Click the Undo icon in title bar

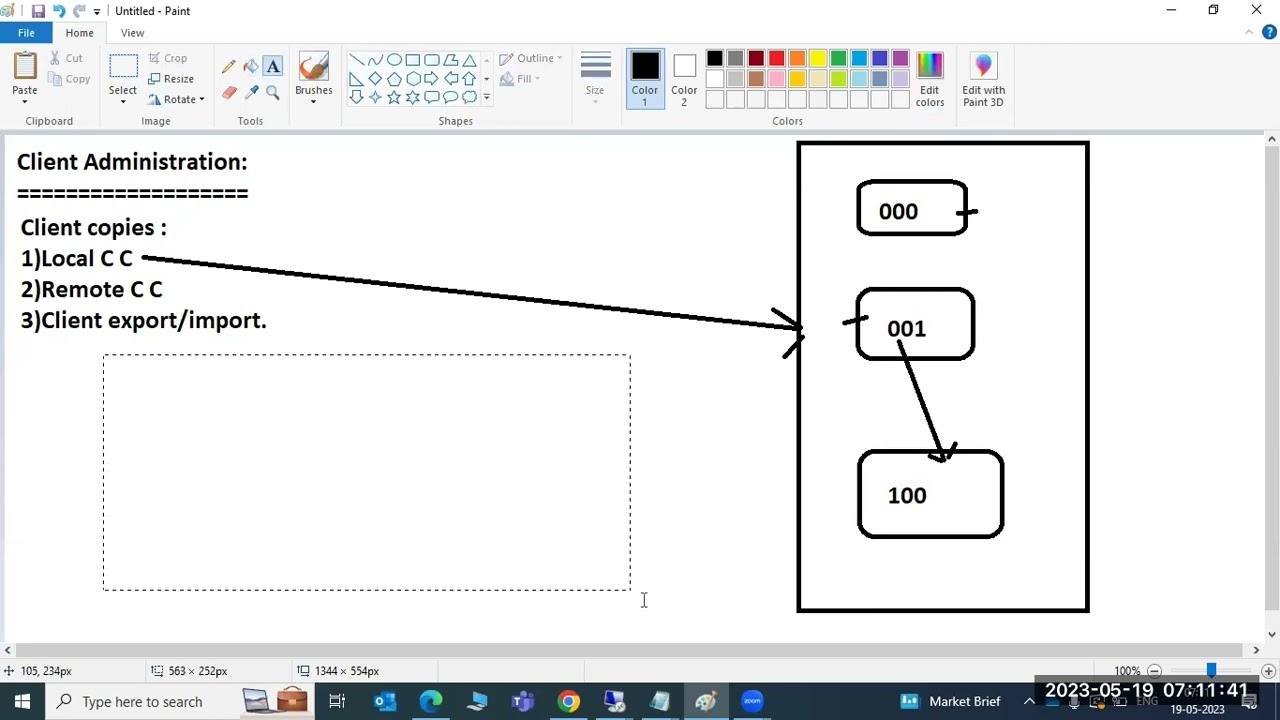pos(59,11)
